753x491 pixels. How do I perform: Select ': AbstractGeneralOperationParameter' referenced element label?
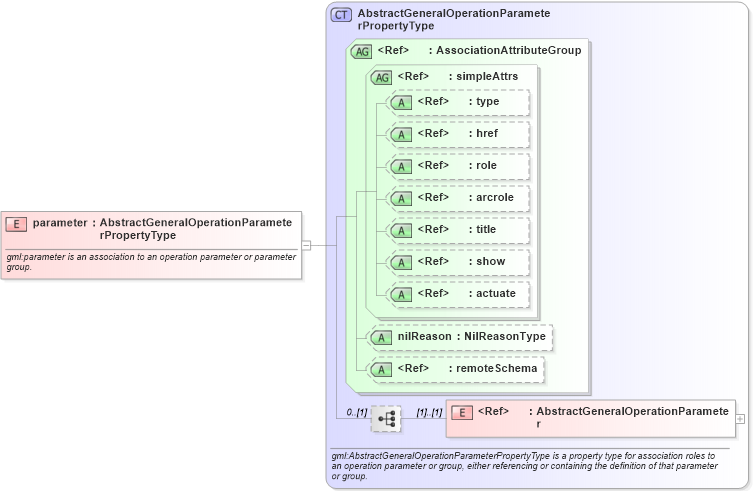coord(629,417)
